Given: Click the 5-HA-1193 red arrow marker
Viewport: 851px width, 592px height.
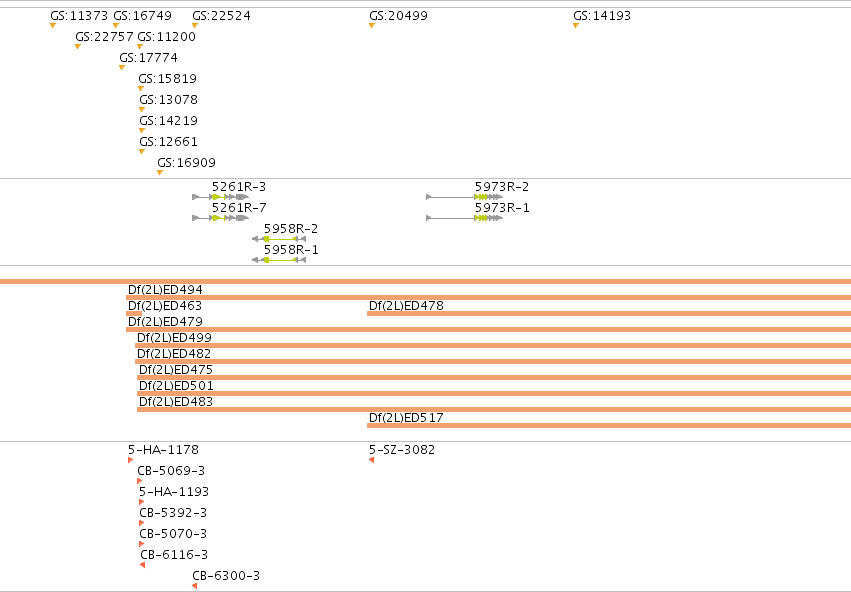Looking at the screenshot, I should [141, 502].
